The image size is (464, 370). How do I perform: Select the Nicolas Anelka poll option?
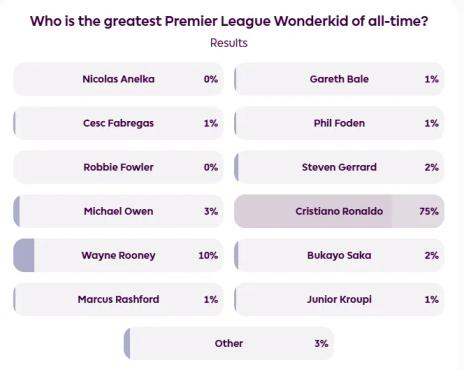118,79
